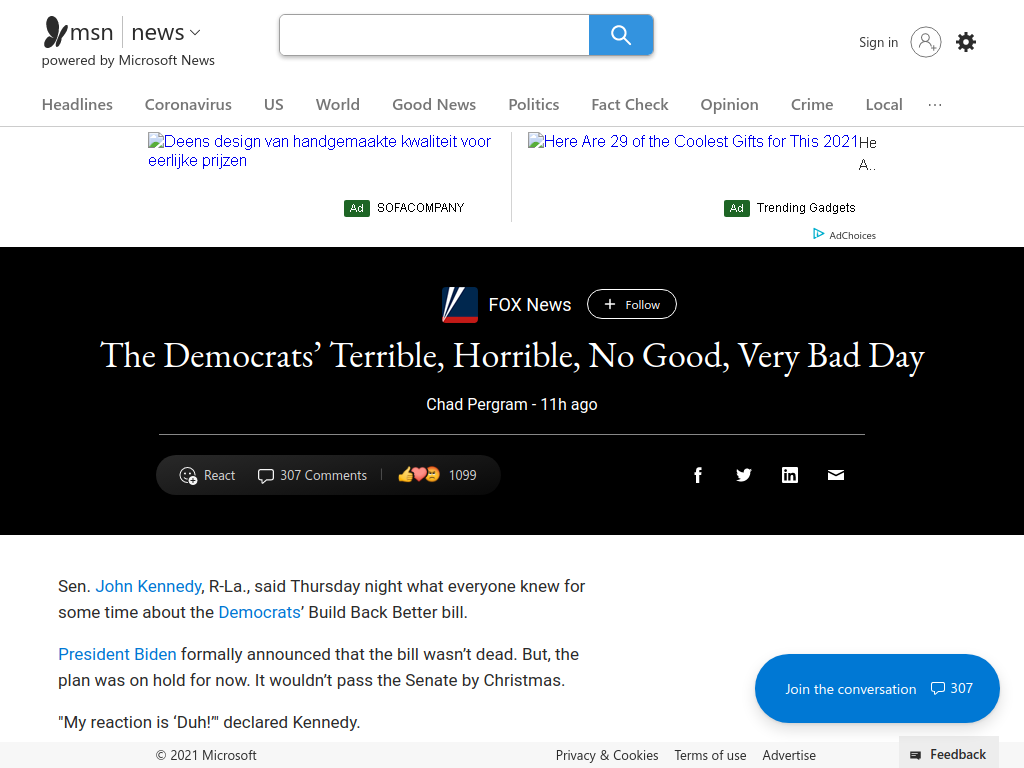Select the Politics tab
Image resolution: width=1024 pixels, height=768 pixels.
click(x=534, y=105)
